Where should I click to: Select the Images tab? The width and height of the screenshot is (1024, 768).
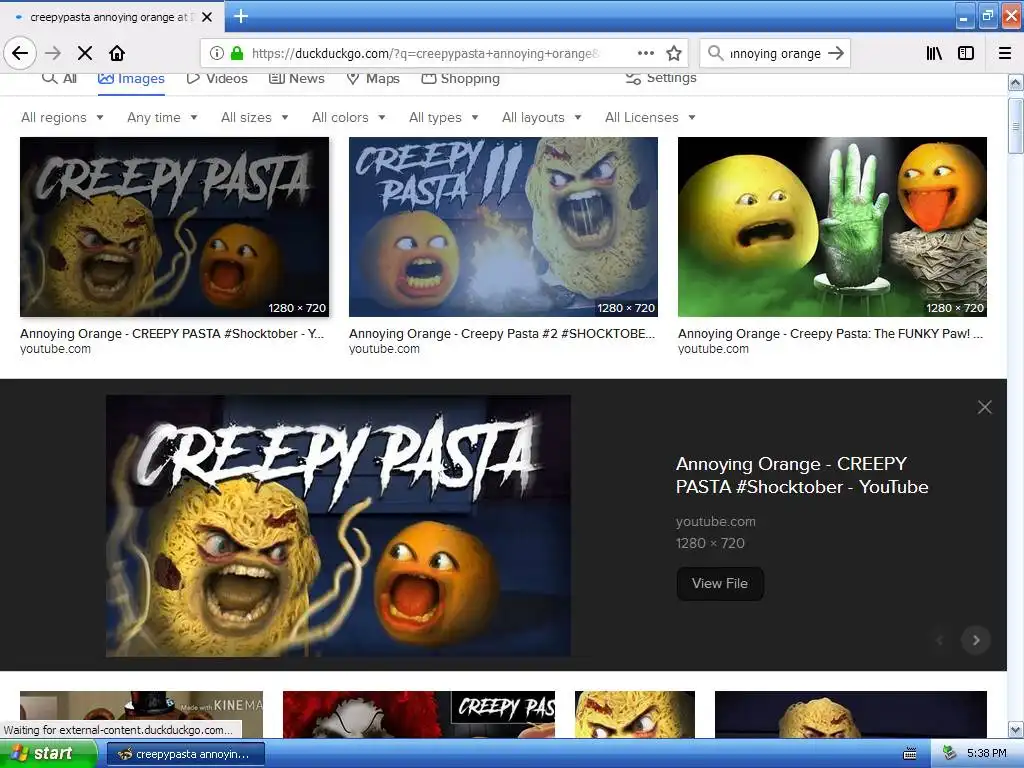coord(131,78)
